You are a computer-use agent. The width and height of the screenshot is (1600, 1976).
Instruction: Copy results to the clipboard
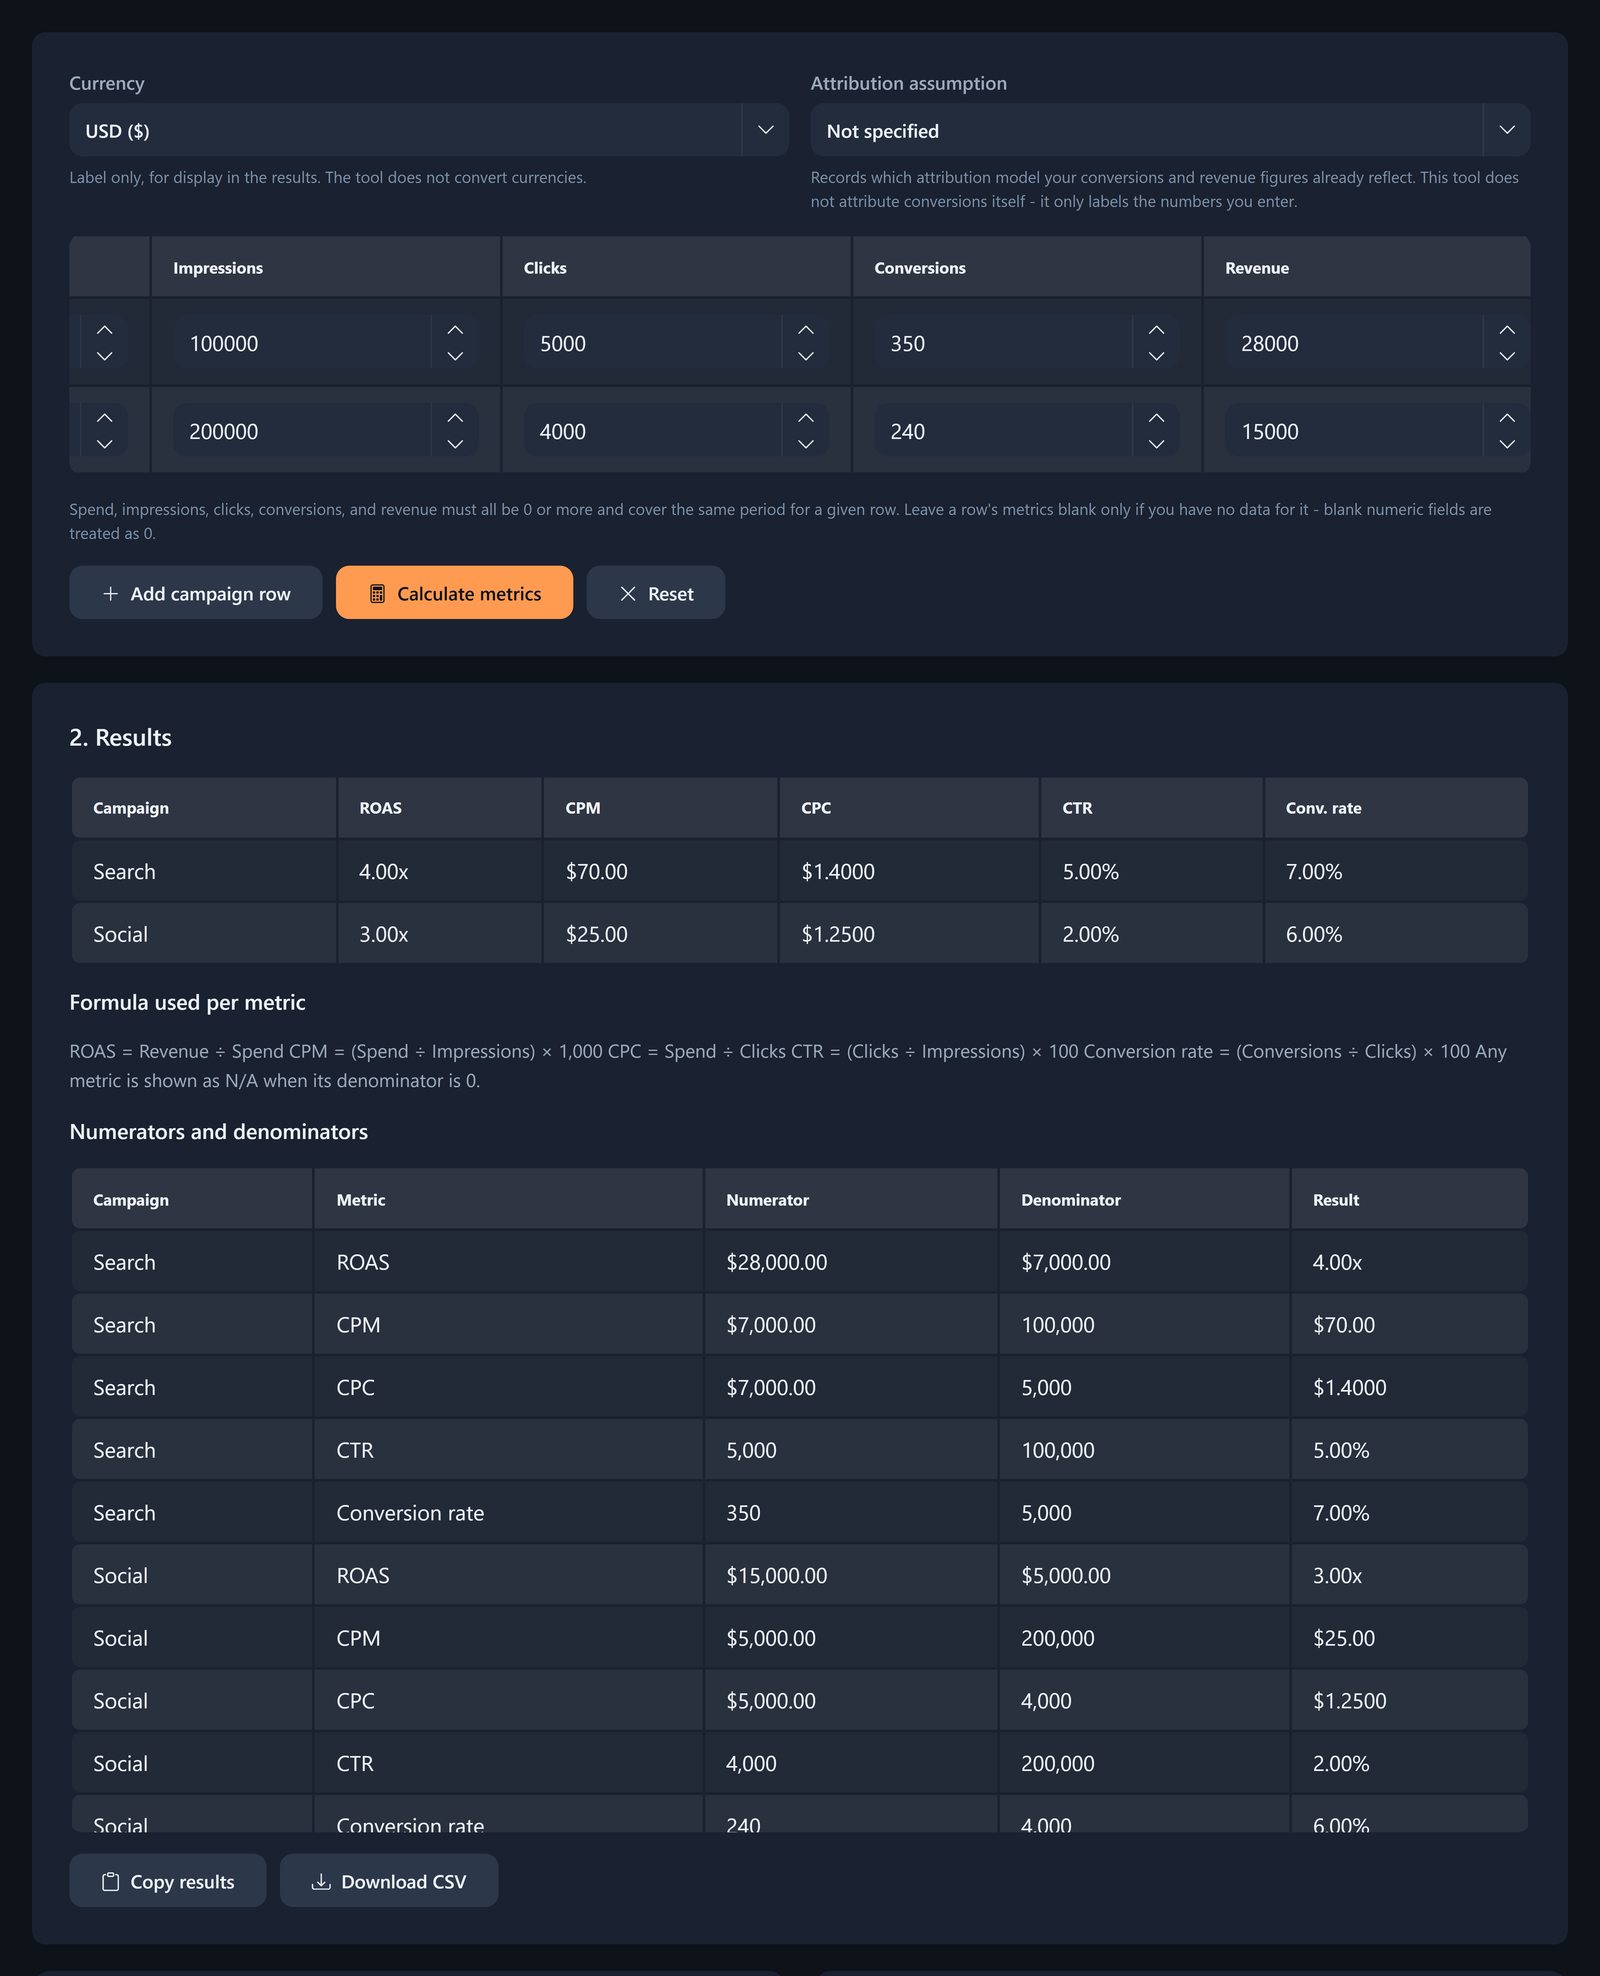168,1881
